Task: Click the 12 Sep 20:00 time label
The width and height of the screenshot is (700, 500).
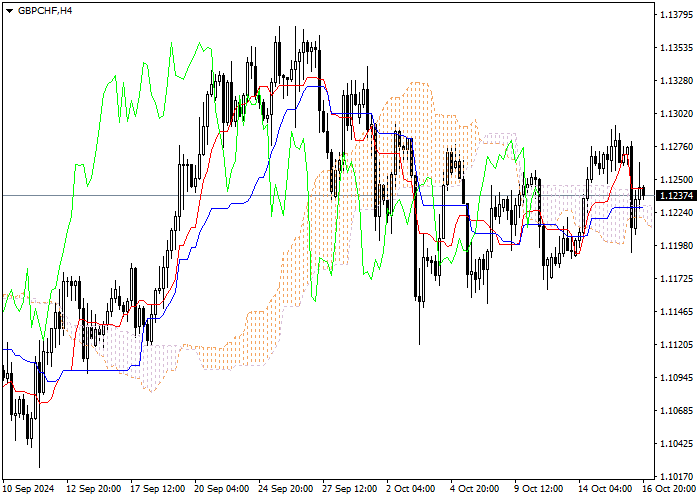Action: (x=94, y=489)
